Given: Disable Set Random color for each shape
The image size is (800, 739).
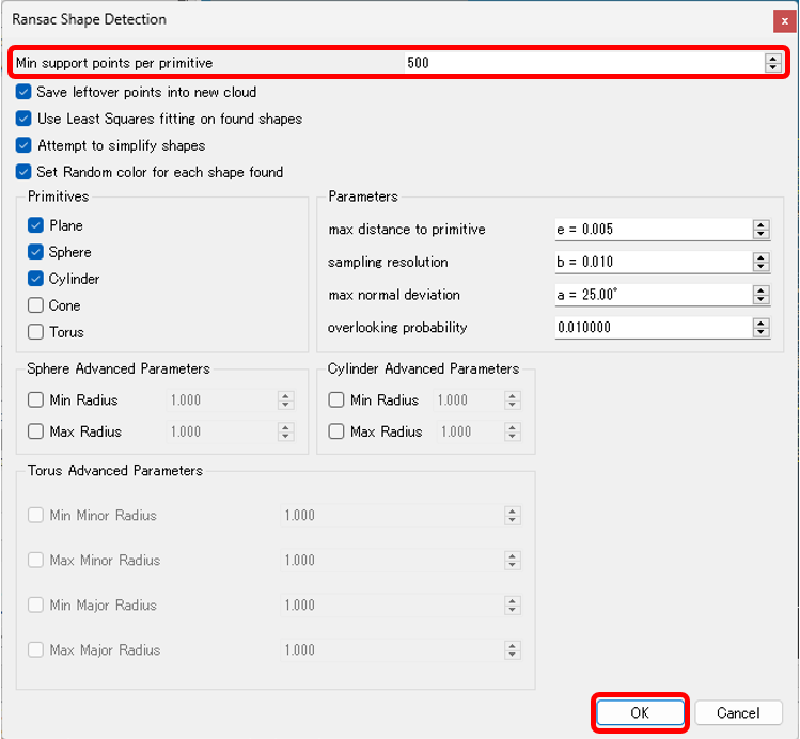Looking at the screenshot, I should [24, 171].
